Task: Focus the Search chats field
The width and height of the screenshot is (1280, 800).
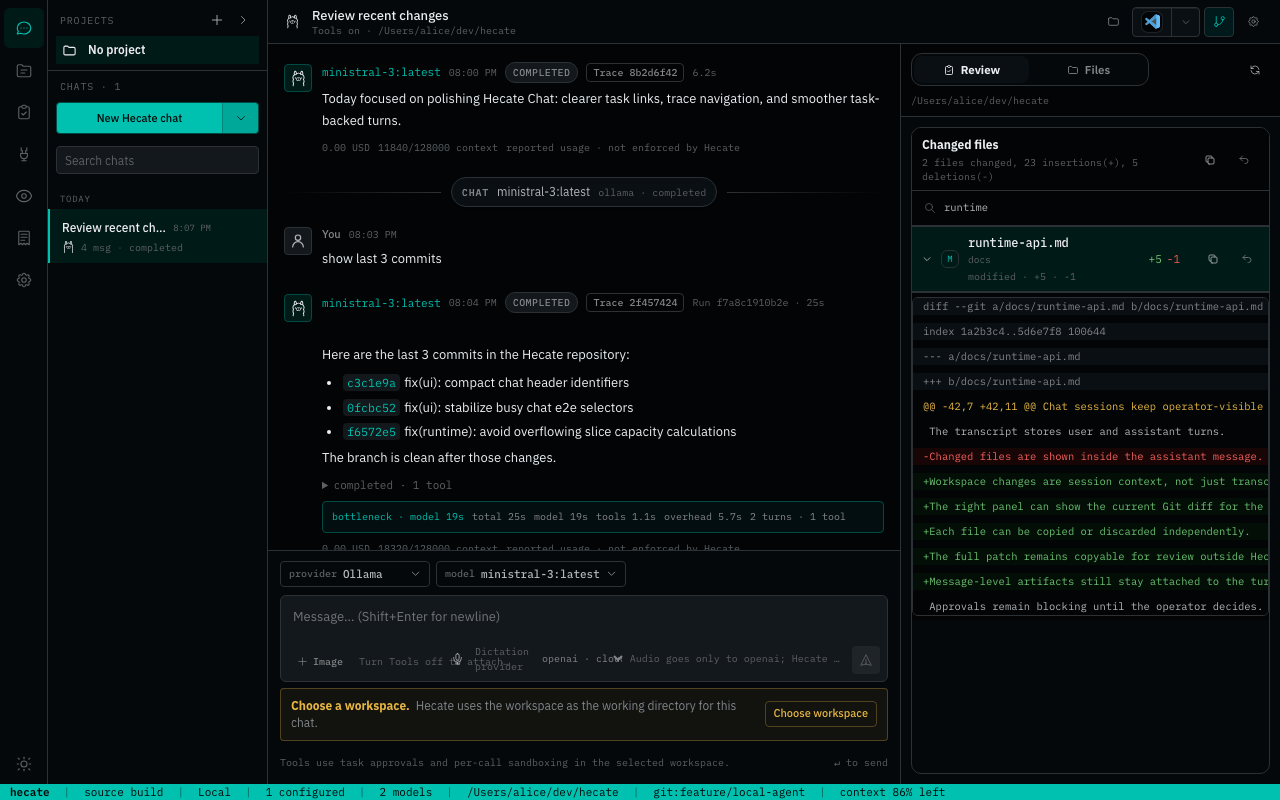Action: pyautogui.click(x=157, y=160)
